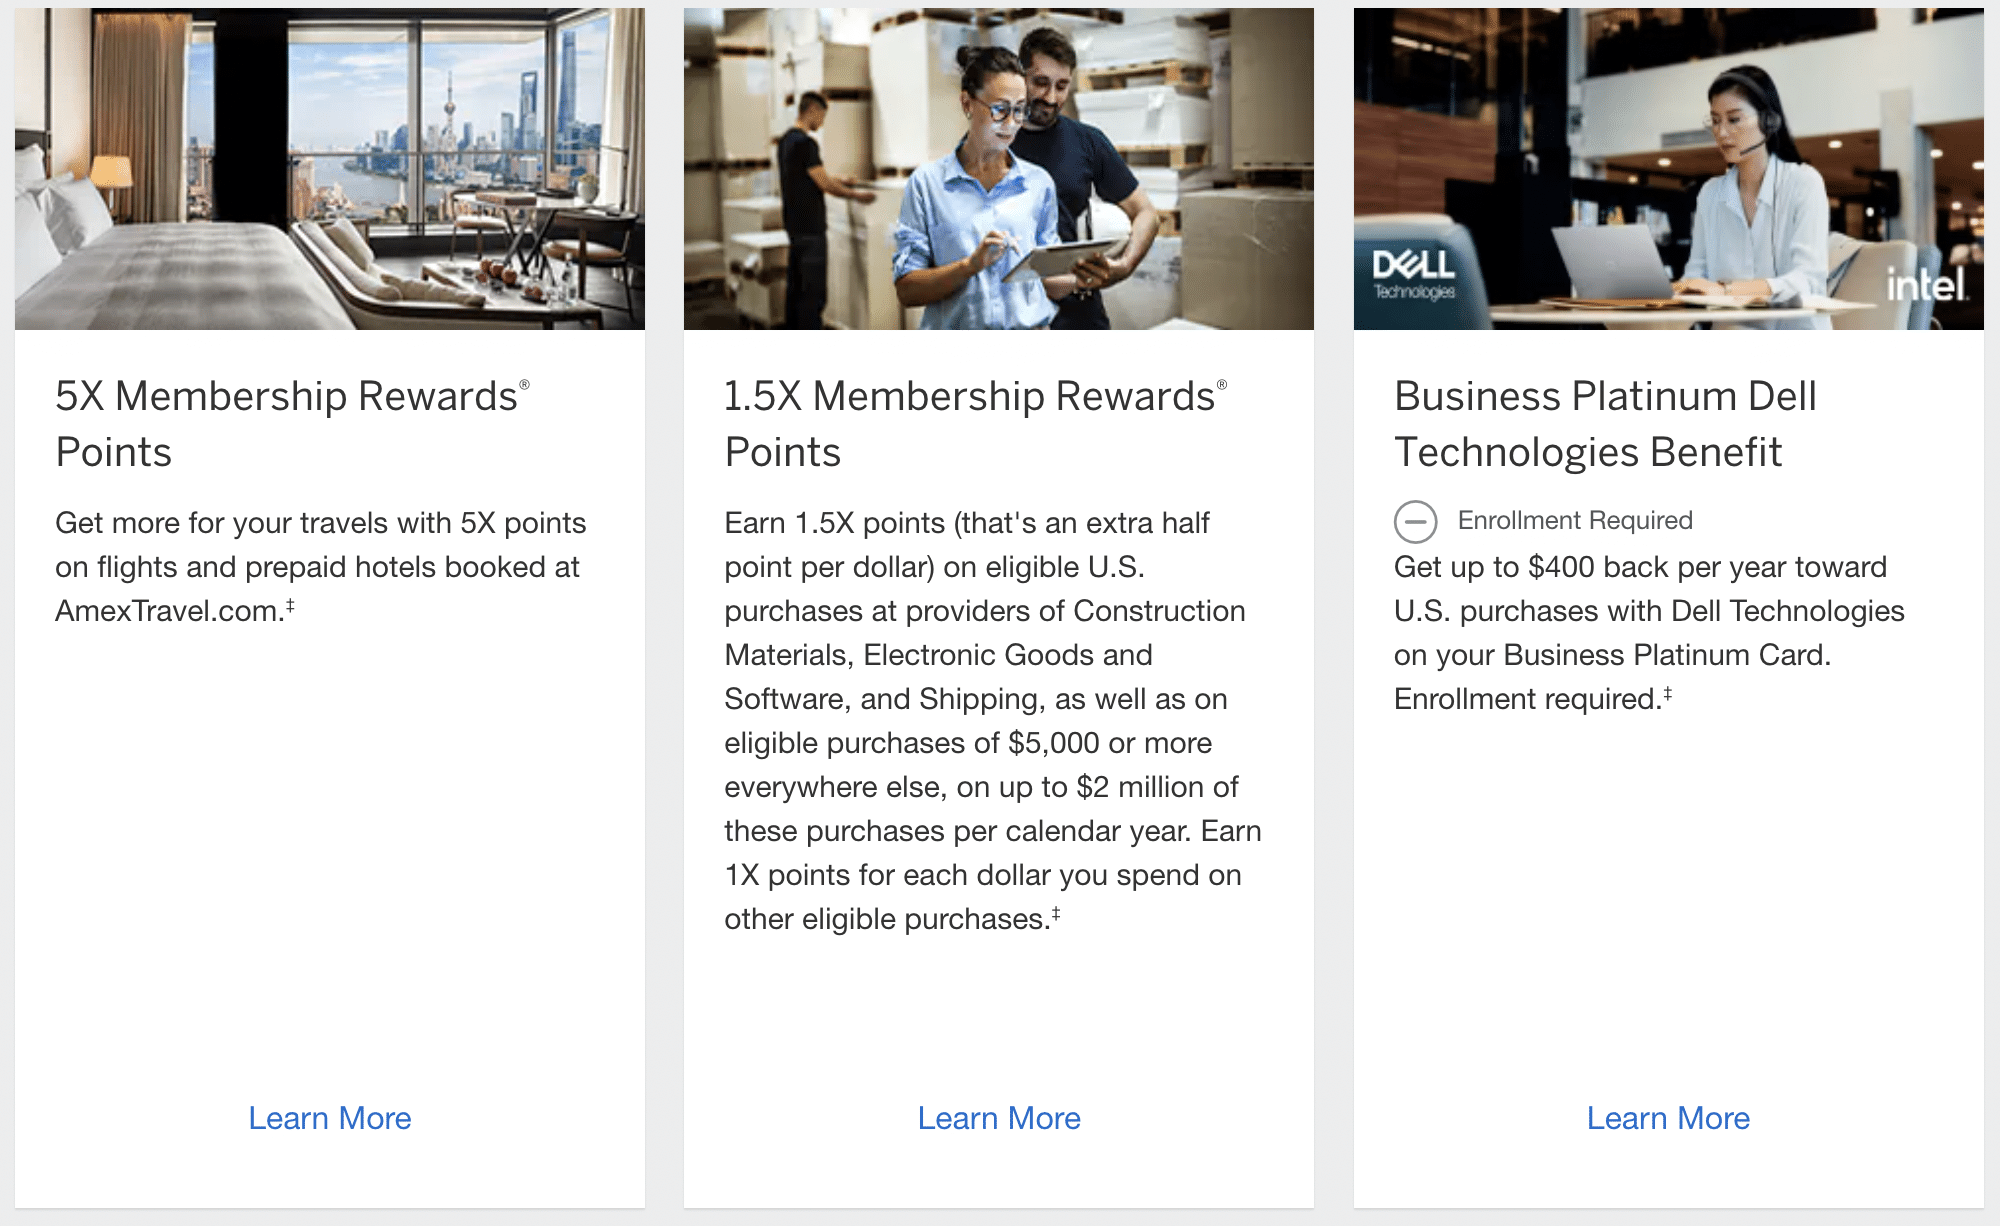Click the 5X points flights and hotels description

click(x=320, y=567)
